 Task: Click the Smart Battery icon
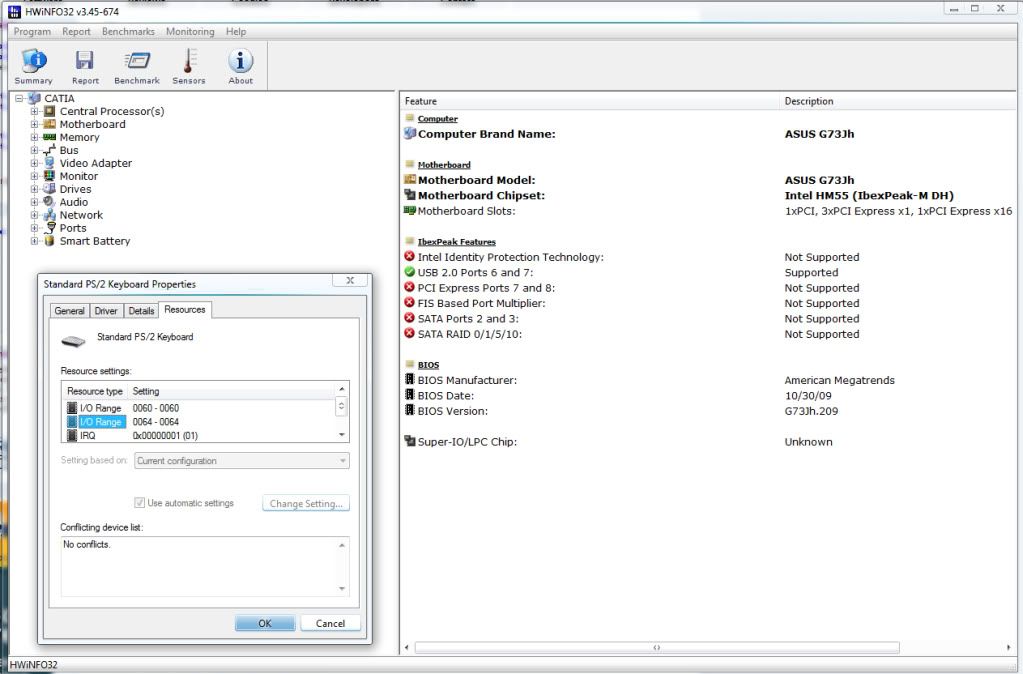pos(50,241)
